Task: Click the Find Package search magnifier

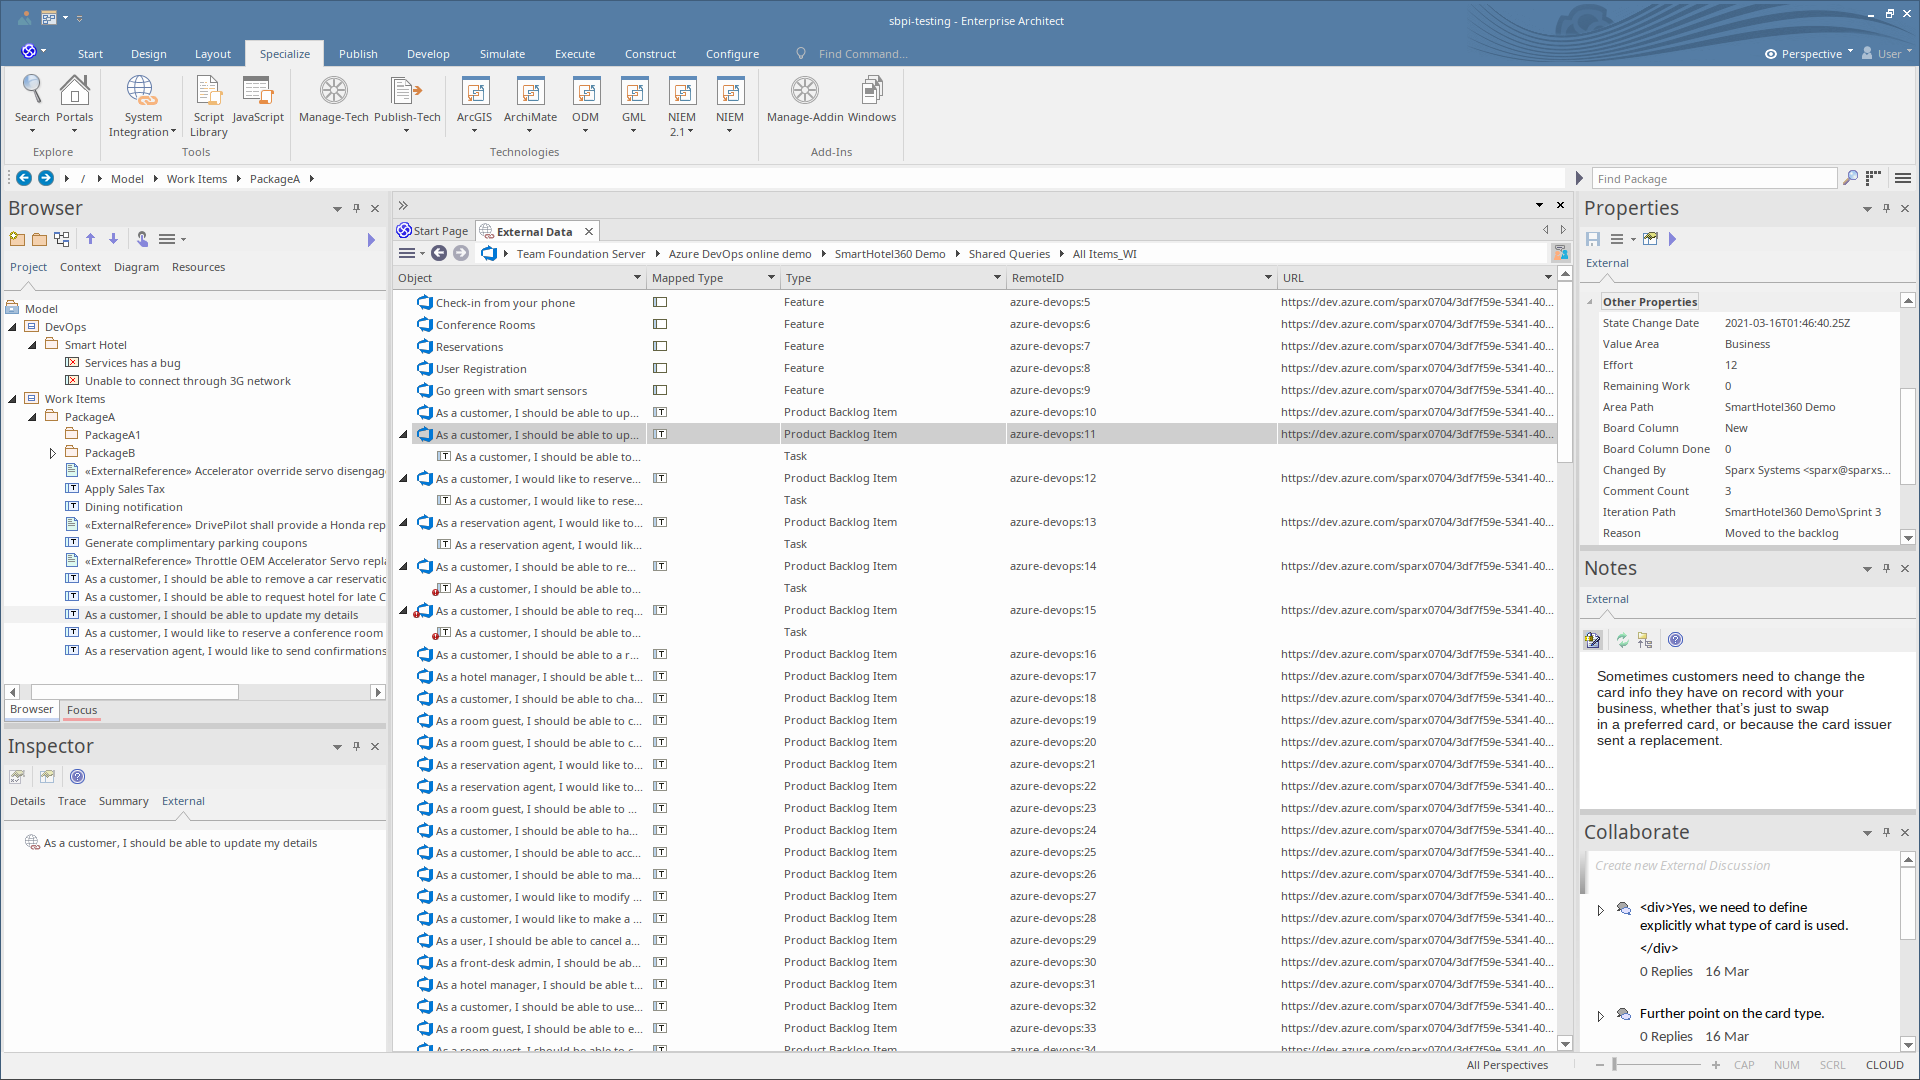Action: point(1851,178)
